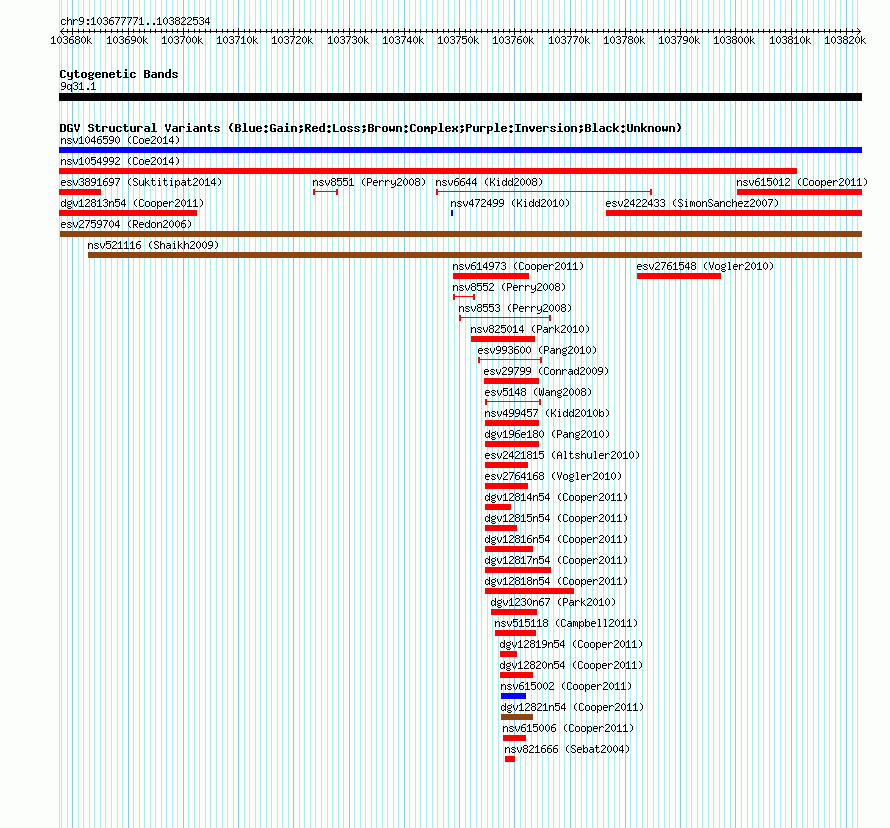Click the dgv12818n54 (Cooper2011) label
This screenshot has width=890, height=828.
click(x=556, y=581)
